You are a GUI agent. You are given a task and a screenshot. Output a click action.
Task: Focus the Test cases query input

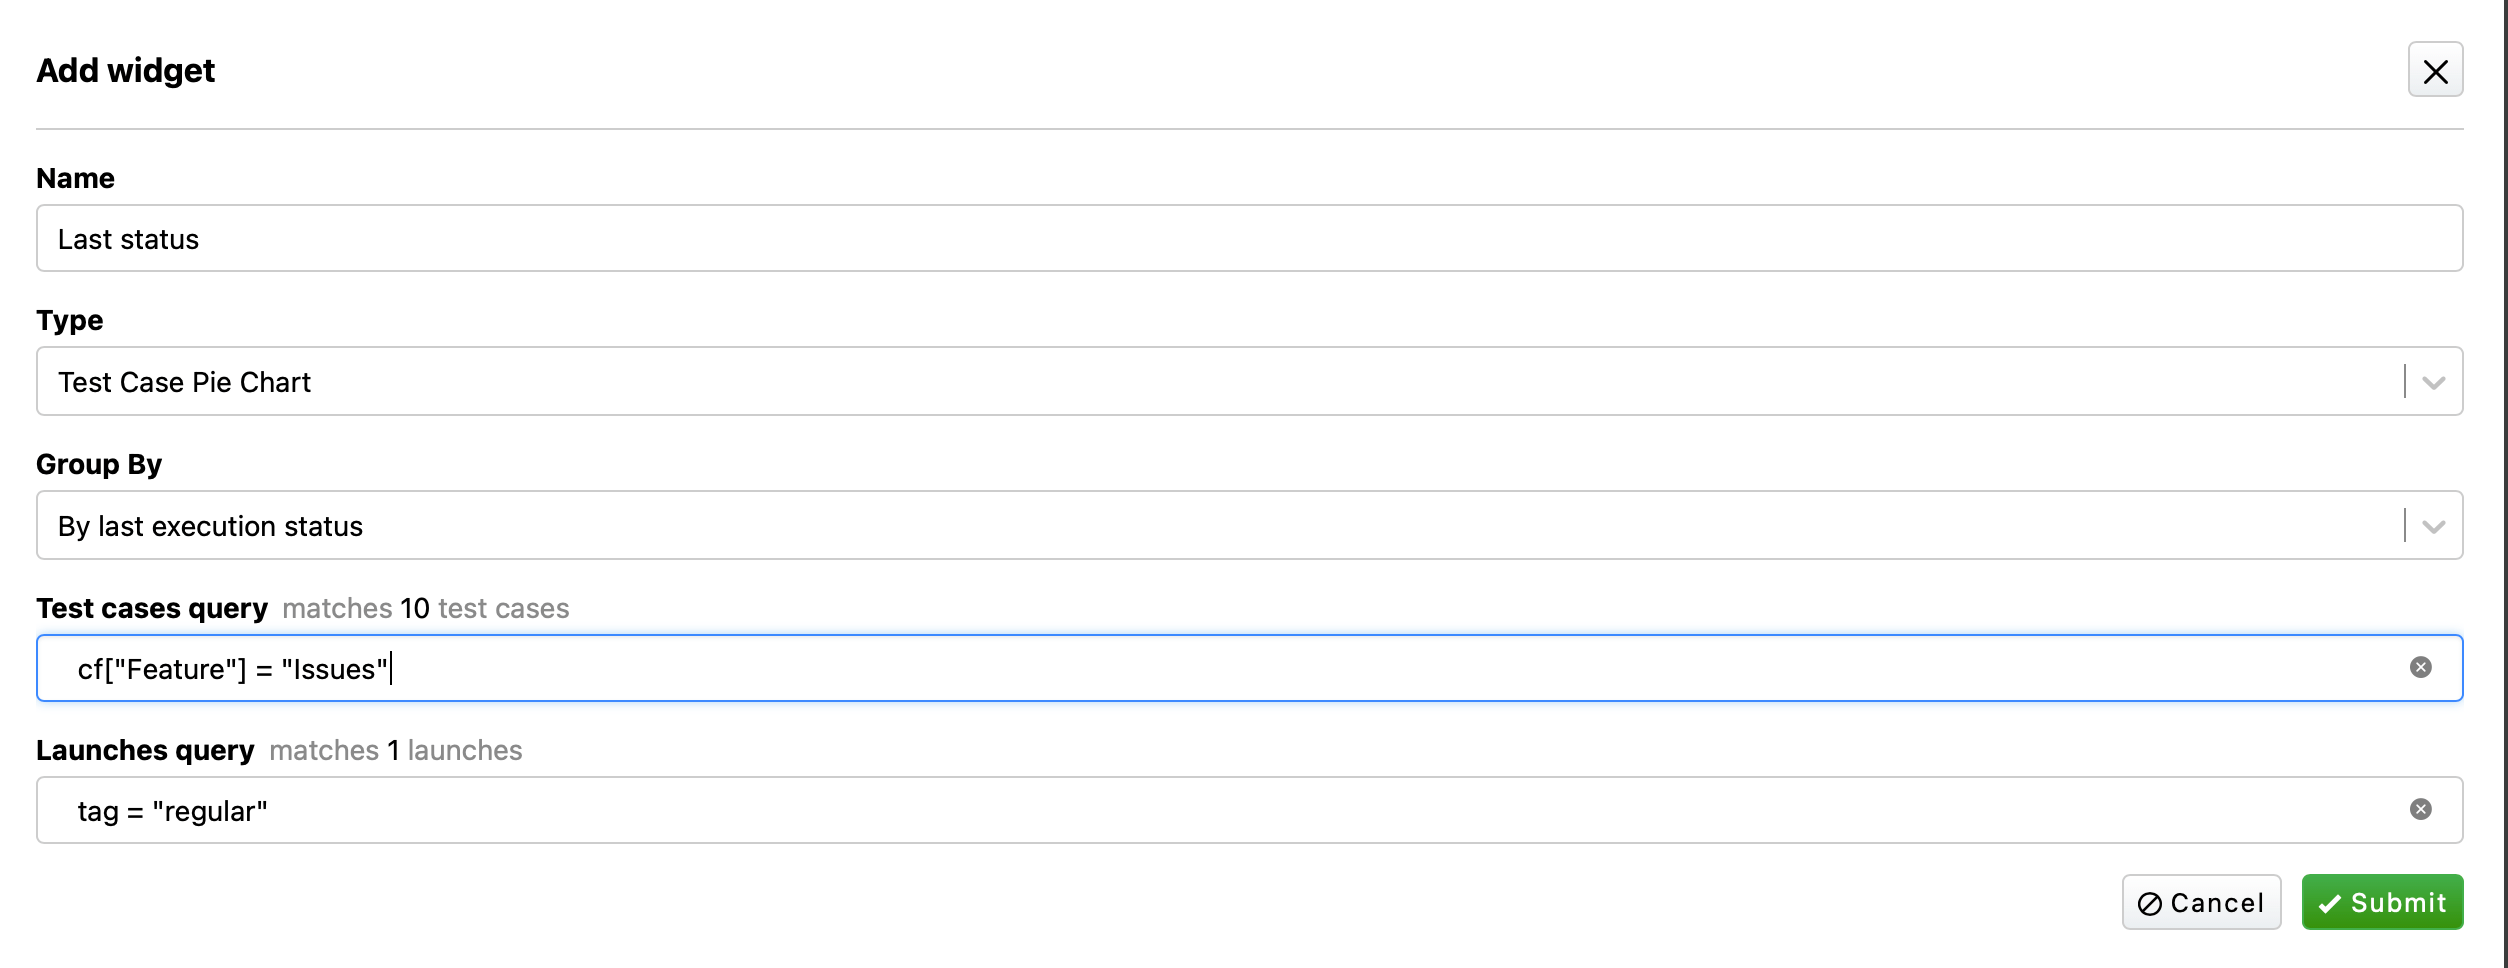point(1200,669)
